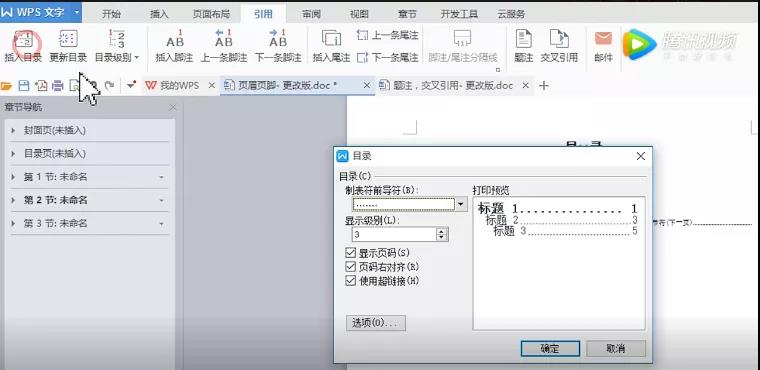Click the 显示级别 level input field

point(394,235)
